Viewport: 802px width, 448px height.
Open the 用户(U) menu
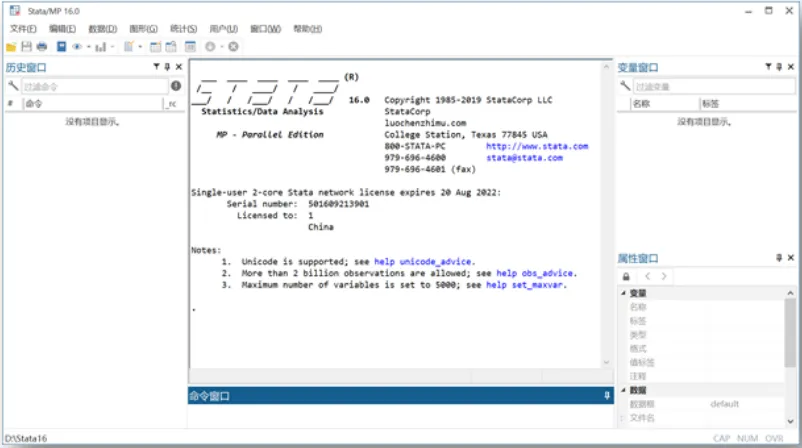click(224, 29)
